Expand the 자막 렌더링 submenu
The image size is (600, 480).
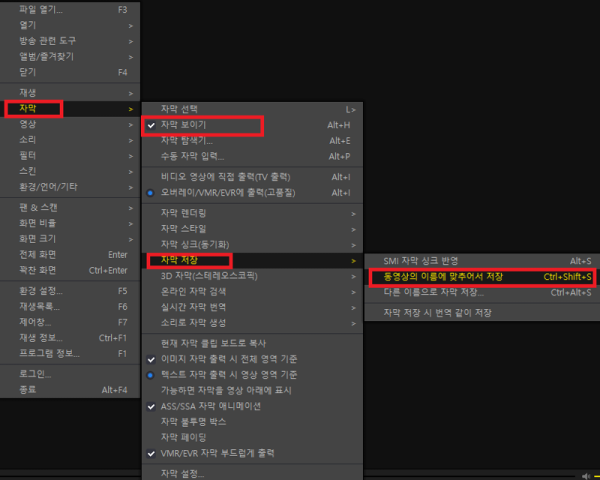coord(252,213)
